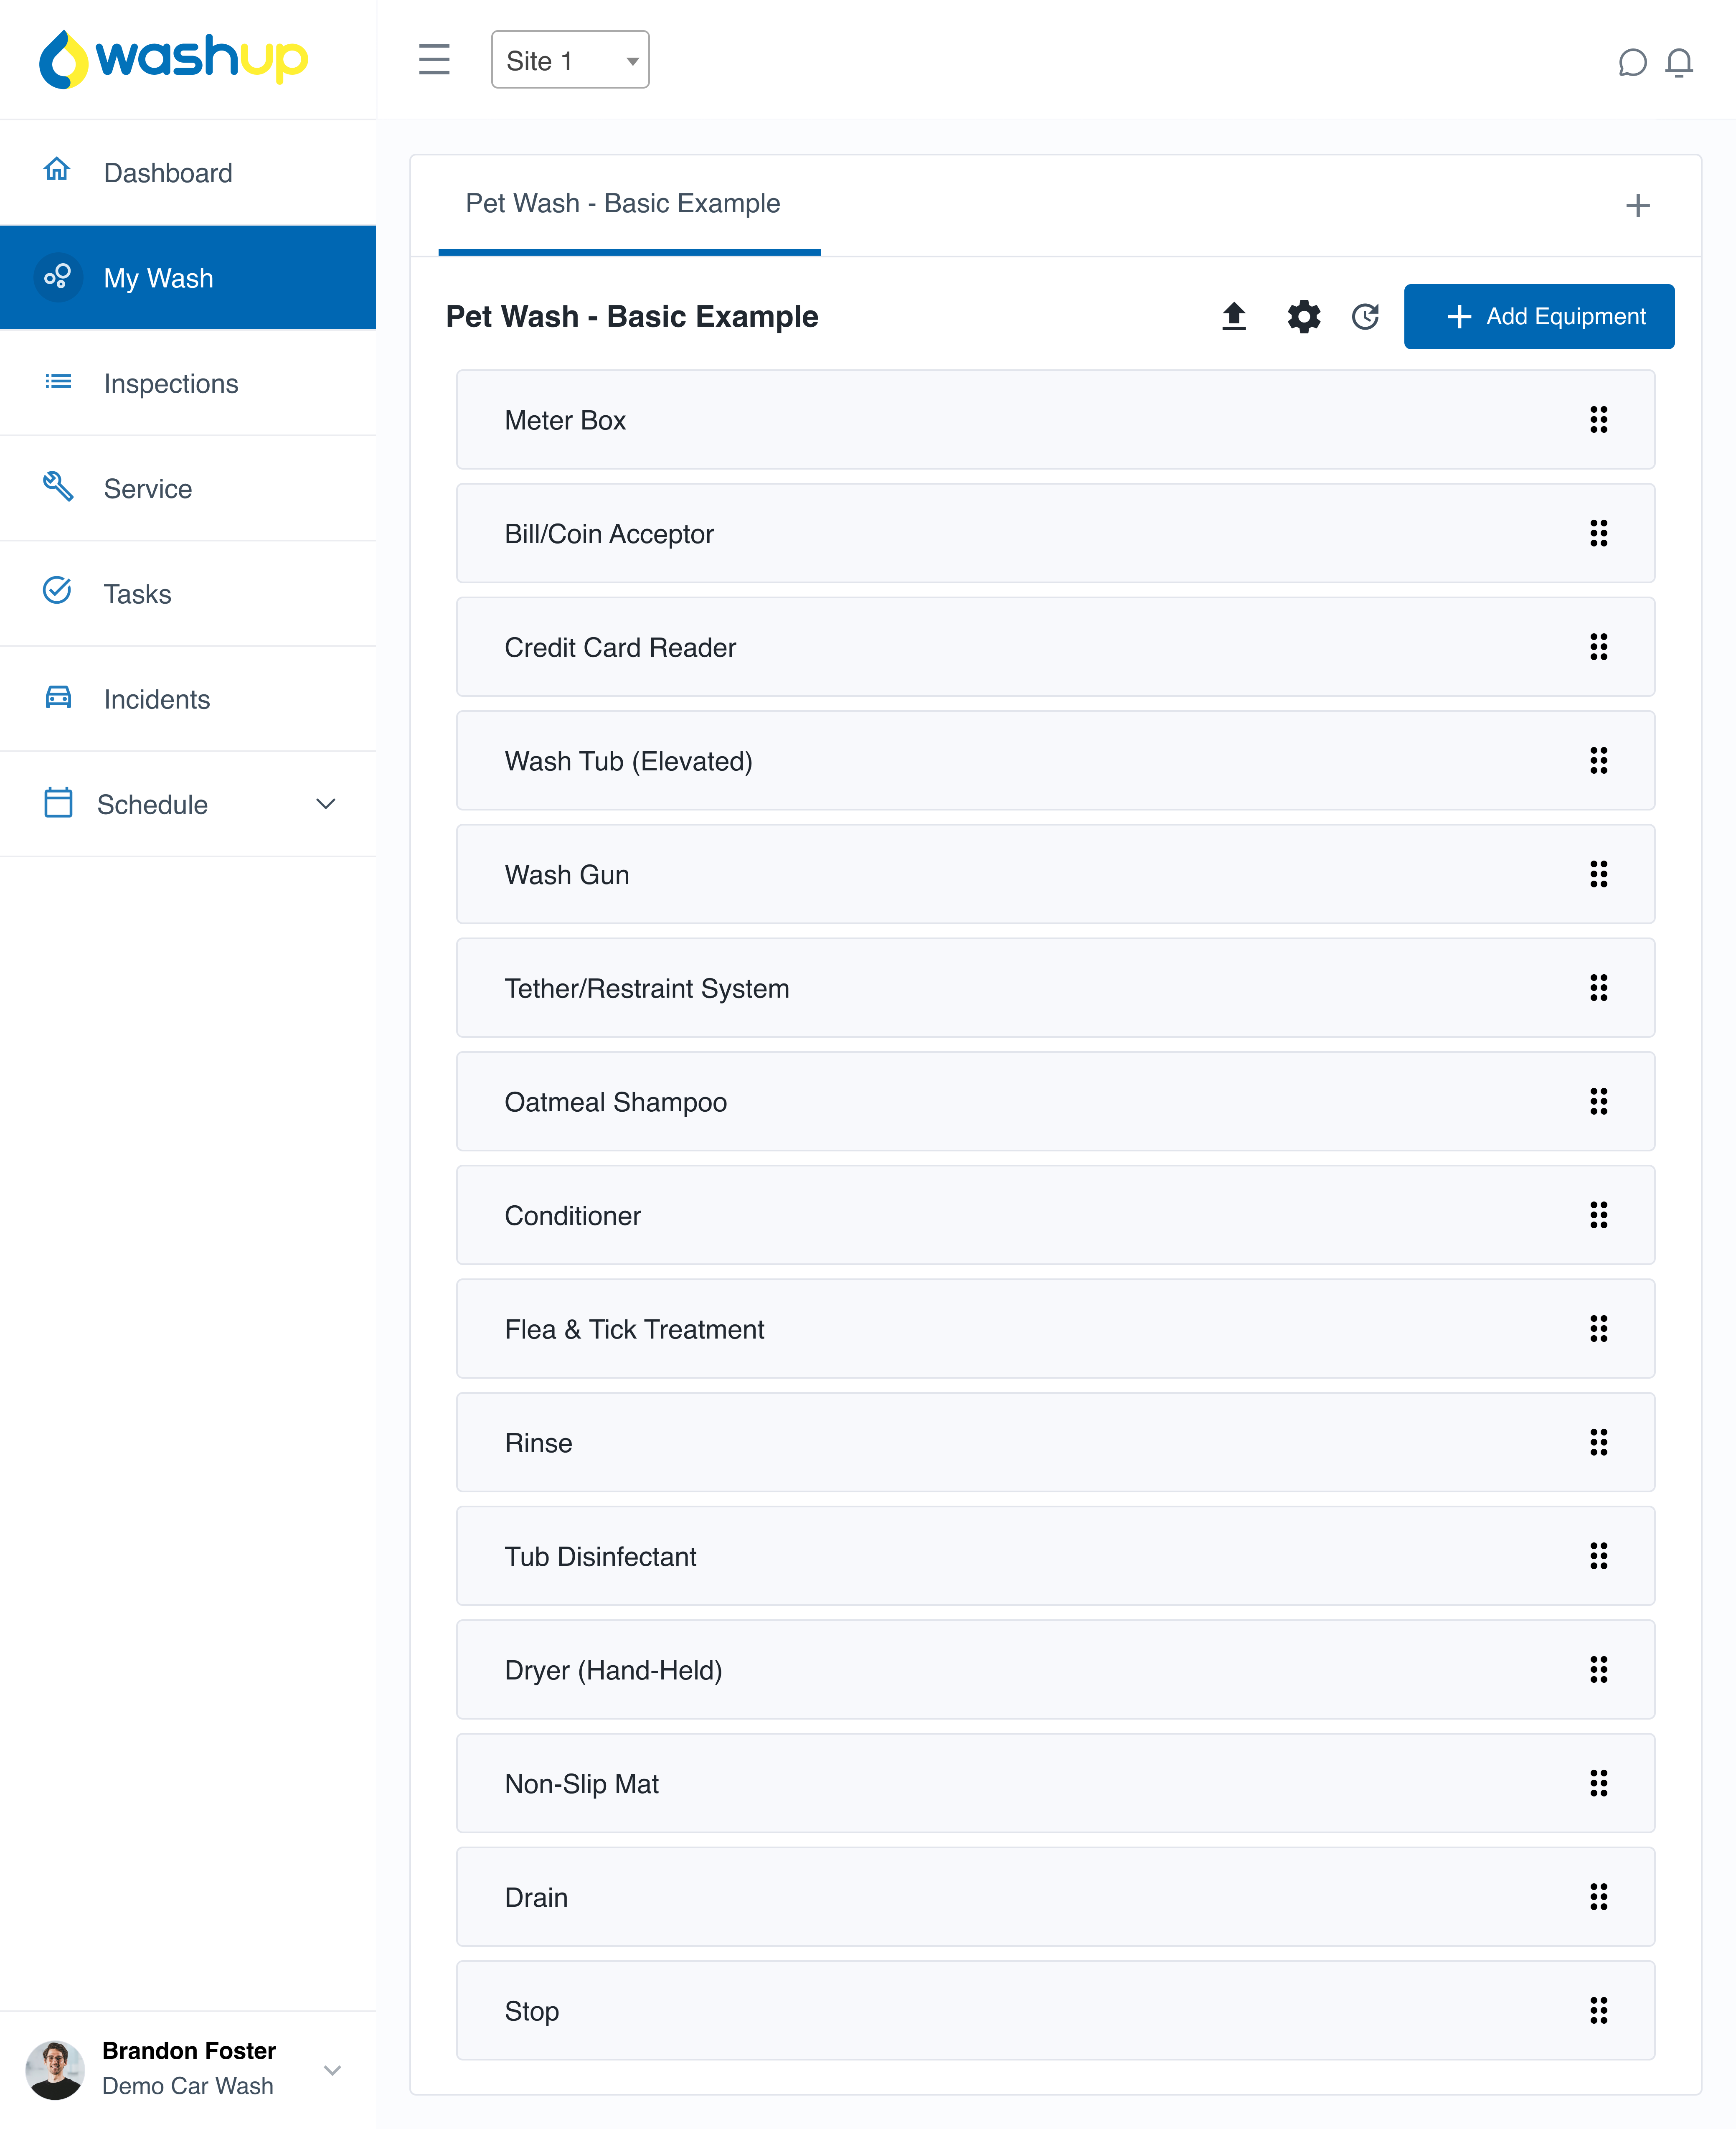This screenshot has height=2129, width=1736.
Task: Expand the Schedule menu chevron
Action: tap(325, 804)
